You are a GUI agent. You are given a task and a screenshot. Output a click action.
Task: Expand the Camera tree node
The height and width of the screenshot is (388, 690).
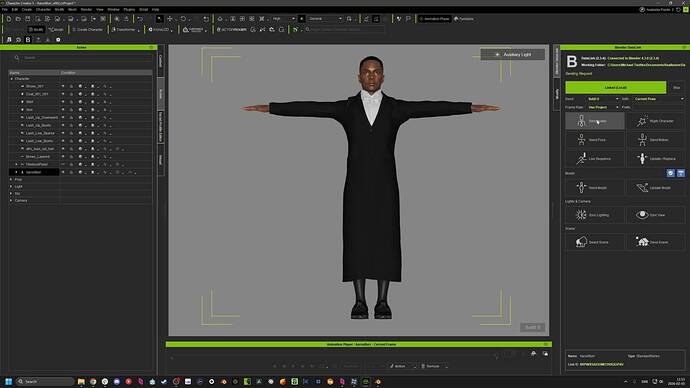point(11,201)
